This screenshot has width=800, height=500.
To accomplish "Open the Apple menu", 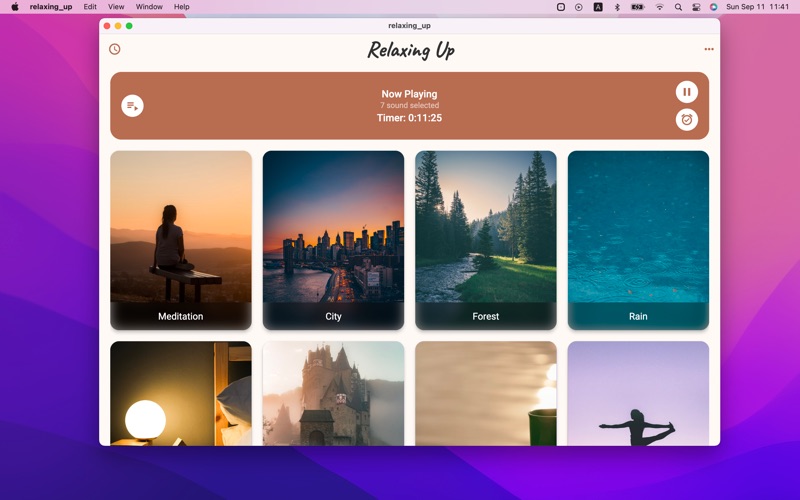I will point(15,7).
